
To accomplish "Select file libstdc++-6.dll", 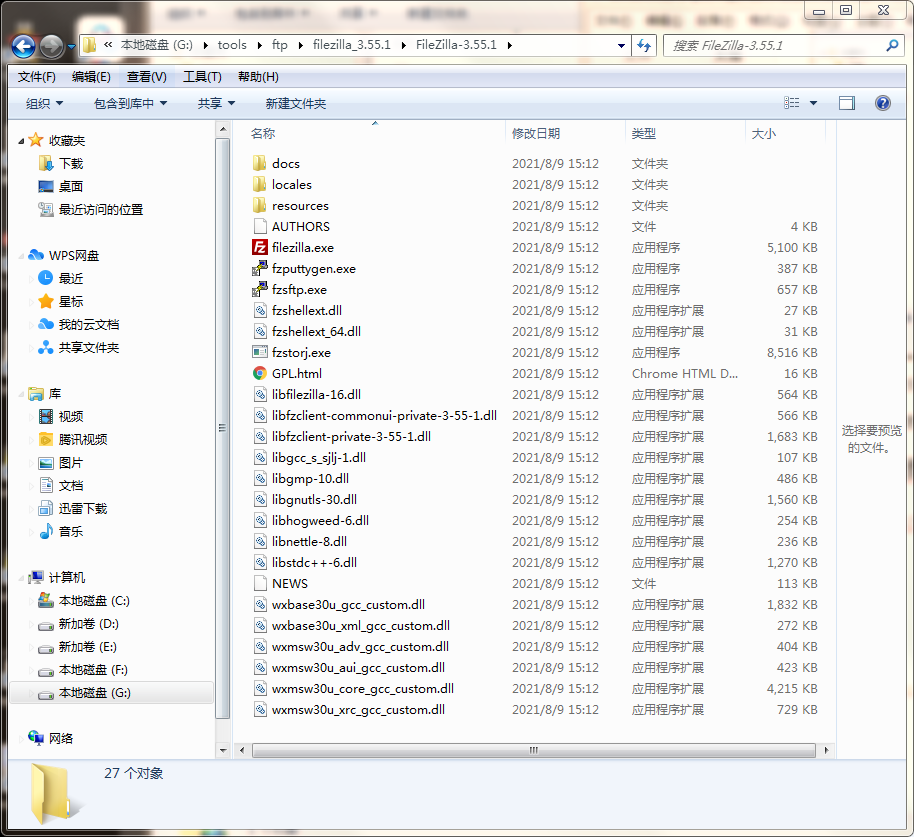I will 314,562.
